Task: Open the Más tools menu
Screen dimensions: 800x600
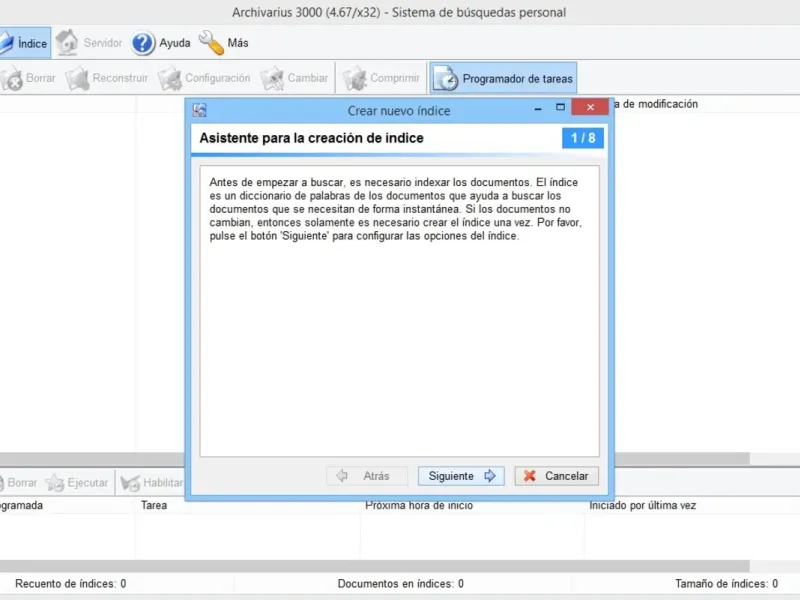Action: pyautogui.click(x=224, y=43)
